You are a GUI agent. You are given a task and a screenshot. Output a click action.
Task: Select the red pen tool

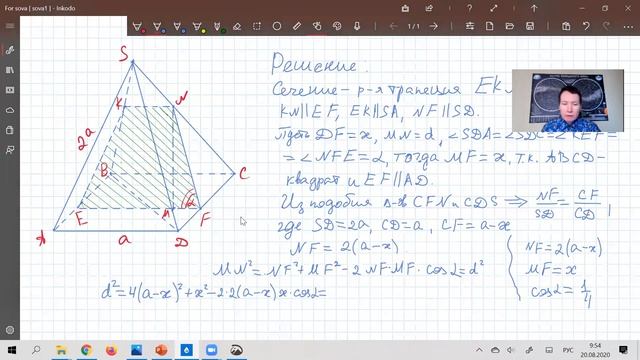tap(138, 27)
